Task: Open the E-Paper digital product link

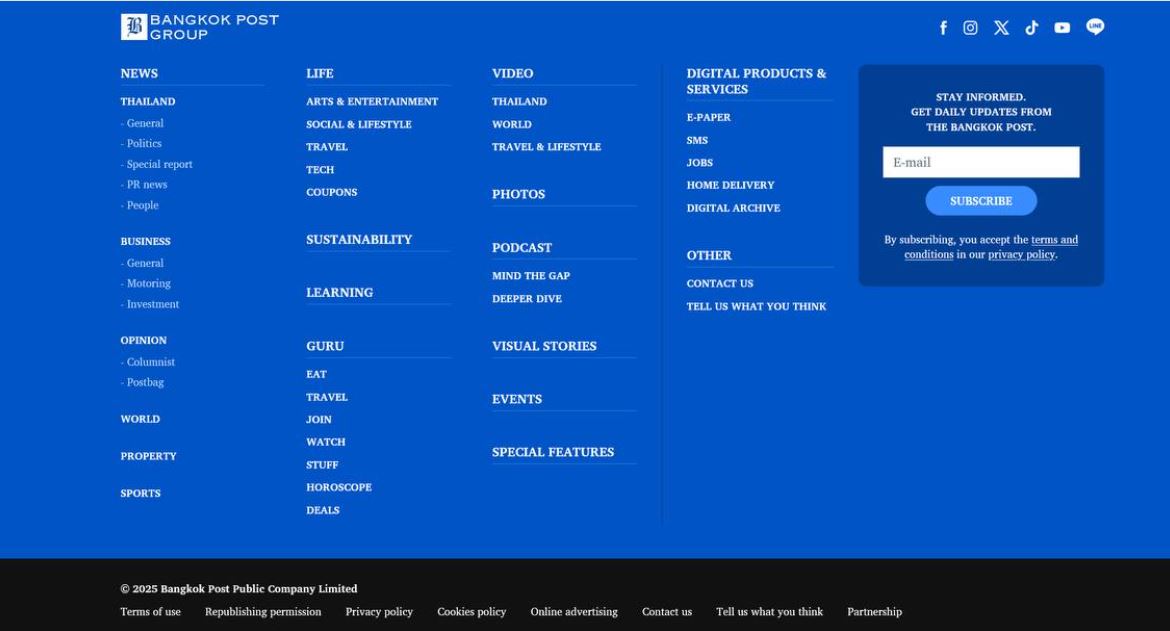Action: (708, 118)
